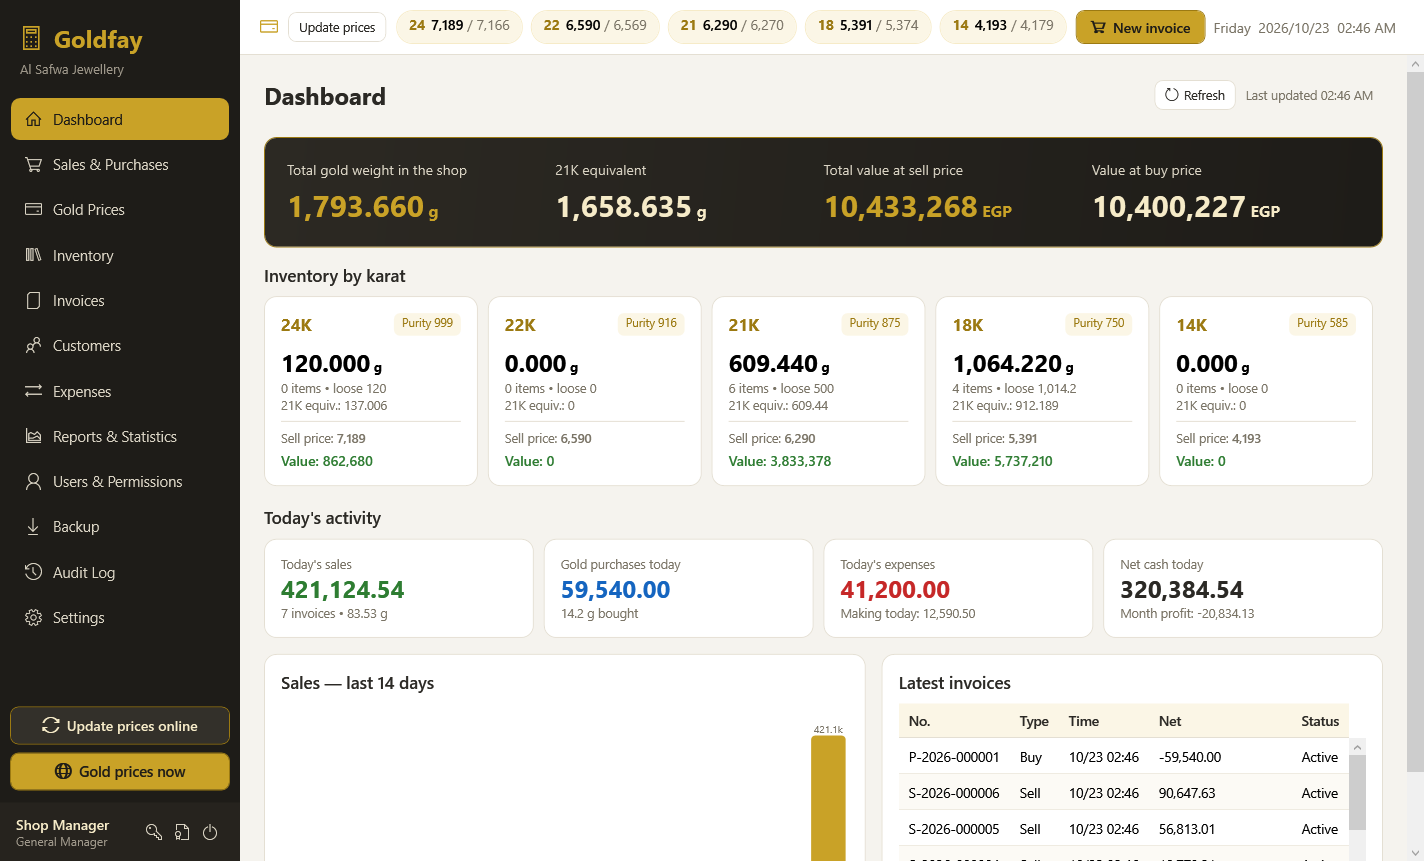
Task: Navigate to Invoices in the sidebar
Action: 120,301
